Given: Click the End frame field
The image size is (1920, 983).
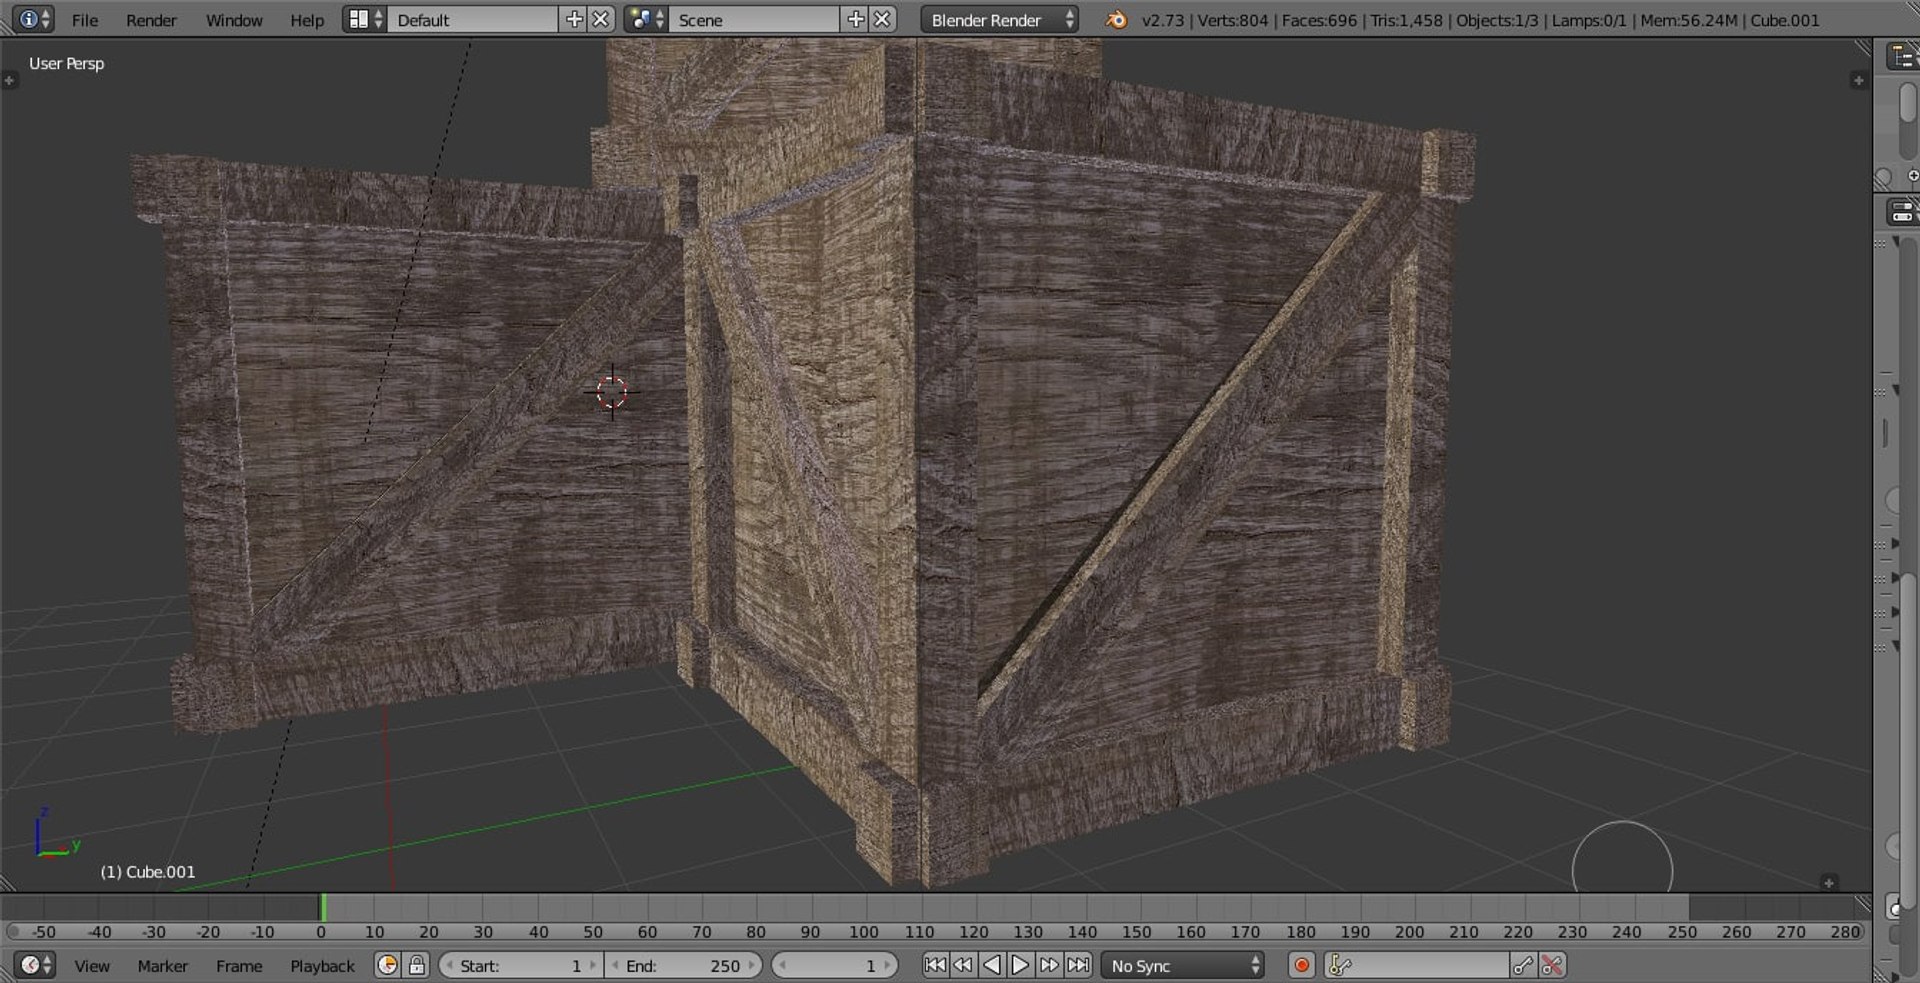Looking at the screenshot, I should (683, 965).
